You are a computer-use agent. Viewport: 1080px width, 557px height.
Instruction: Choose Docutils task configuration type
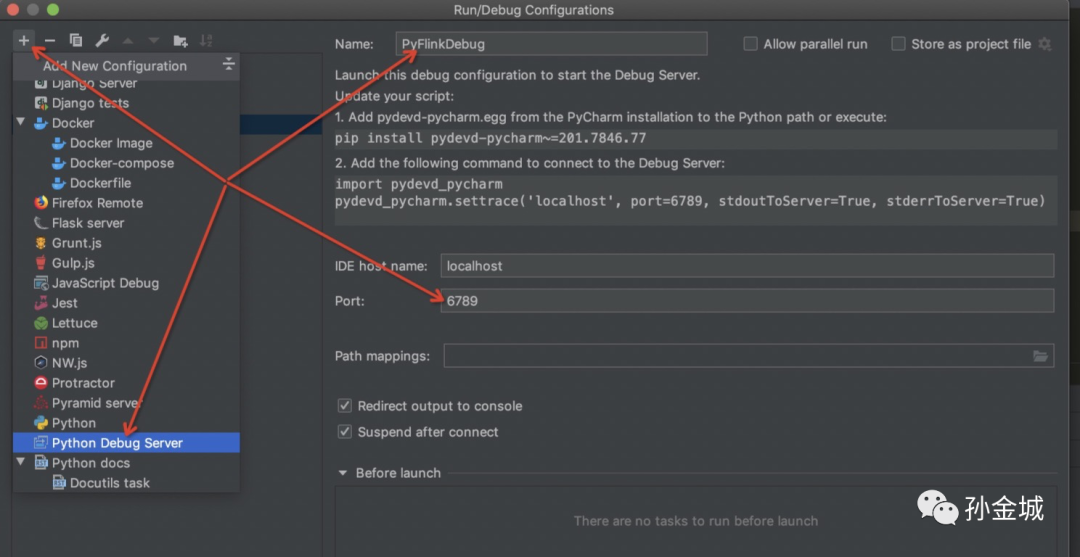[126, 483]
